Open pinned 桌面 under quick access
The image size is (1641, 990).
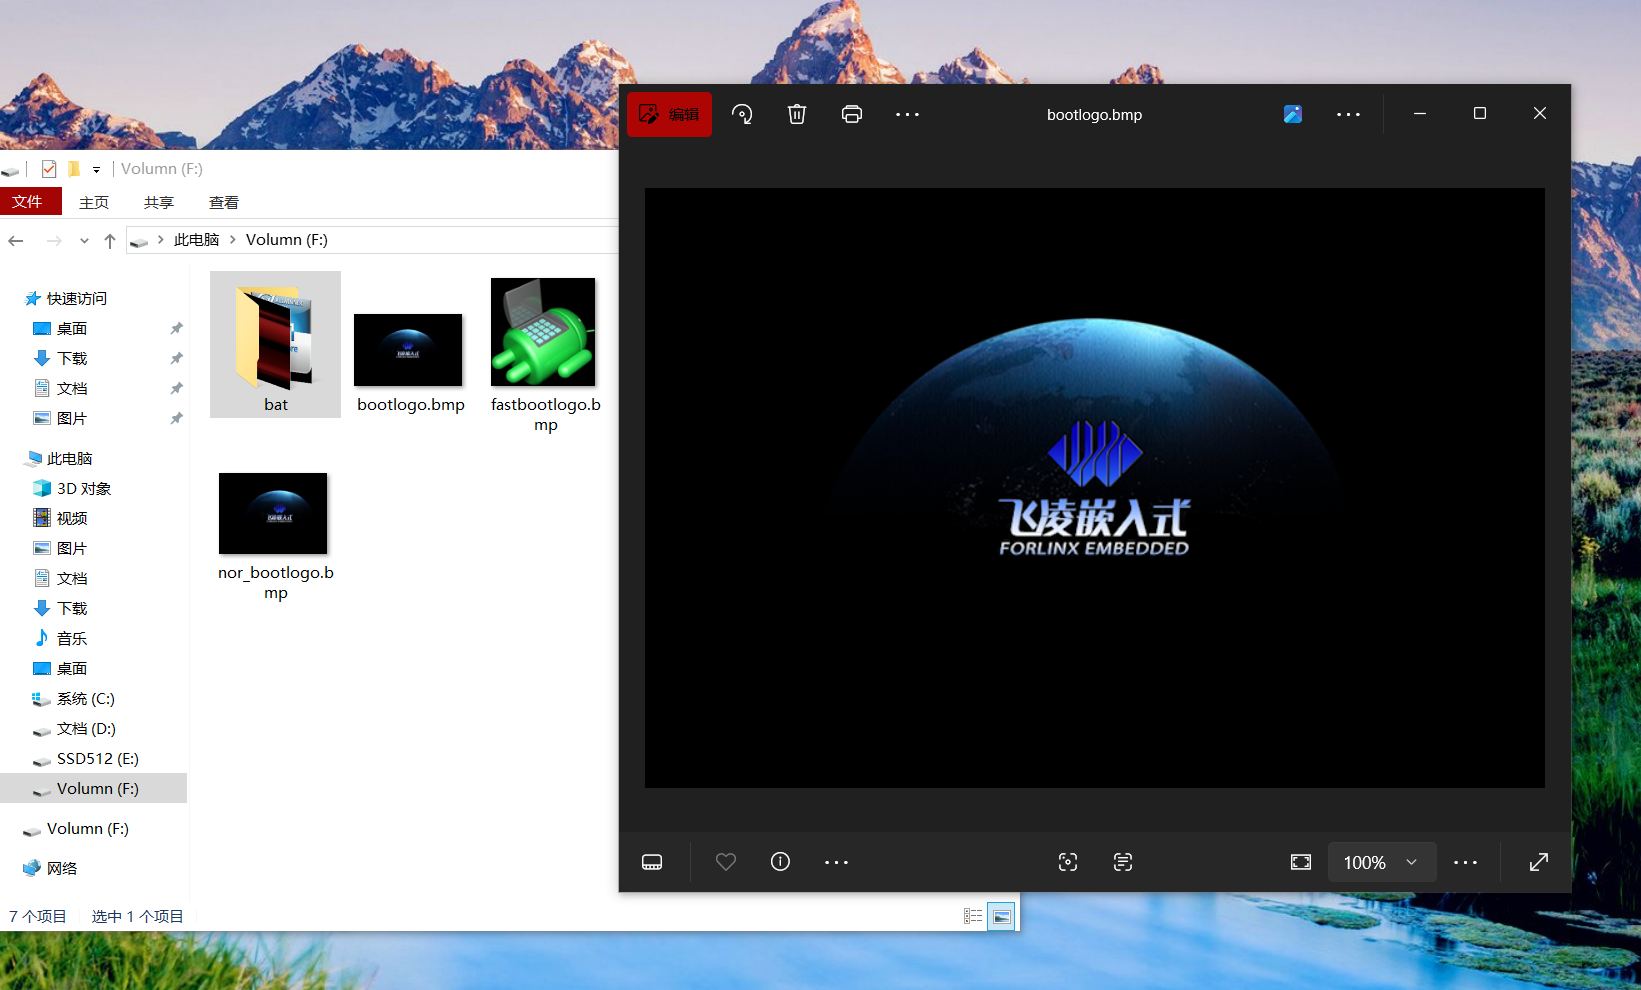(72, 329)
